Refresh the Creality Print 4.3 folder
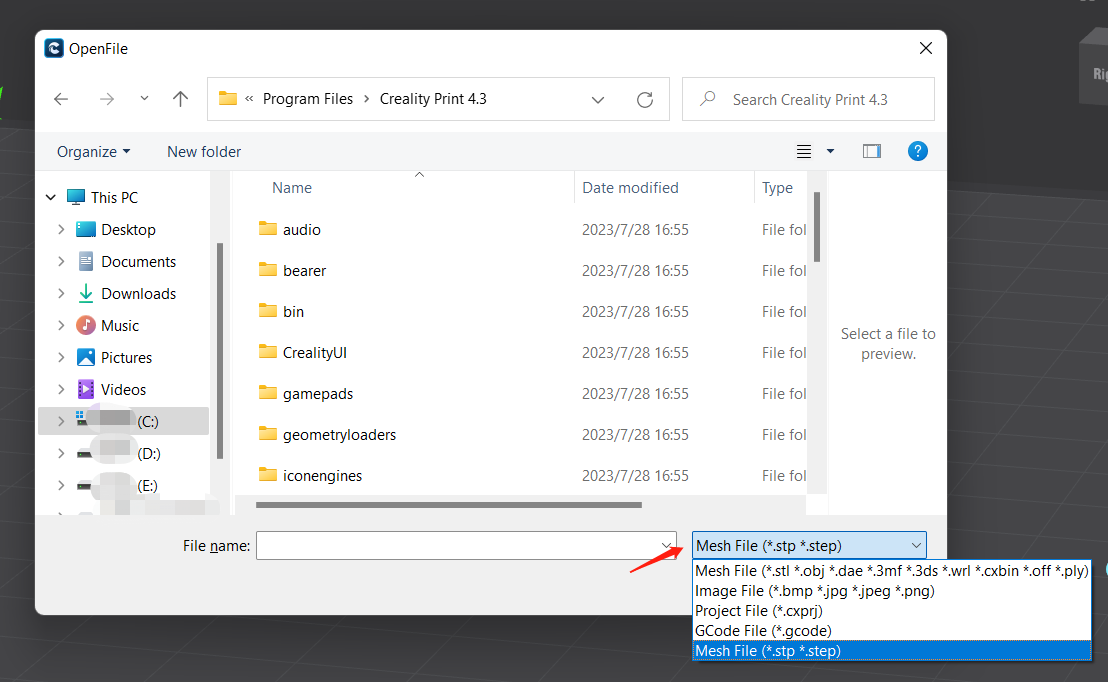This screenshot has height=682, width=1108. pos(644,100)
